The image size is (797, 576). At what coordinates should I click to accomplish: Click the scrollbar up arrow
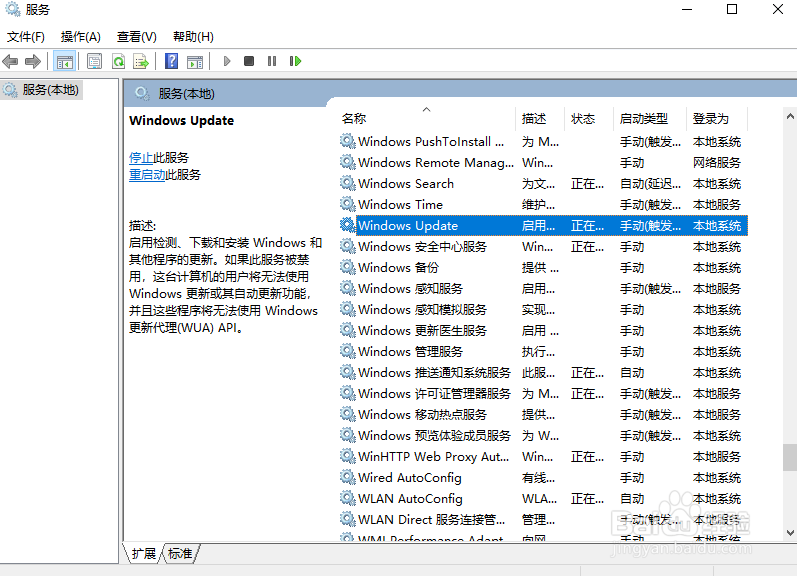pyautogui.click(x=790, y=116)
